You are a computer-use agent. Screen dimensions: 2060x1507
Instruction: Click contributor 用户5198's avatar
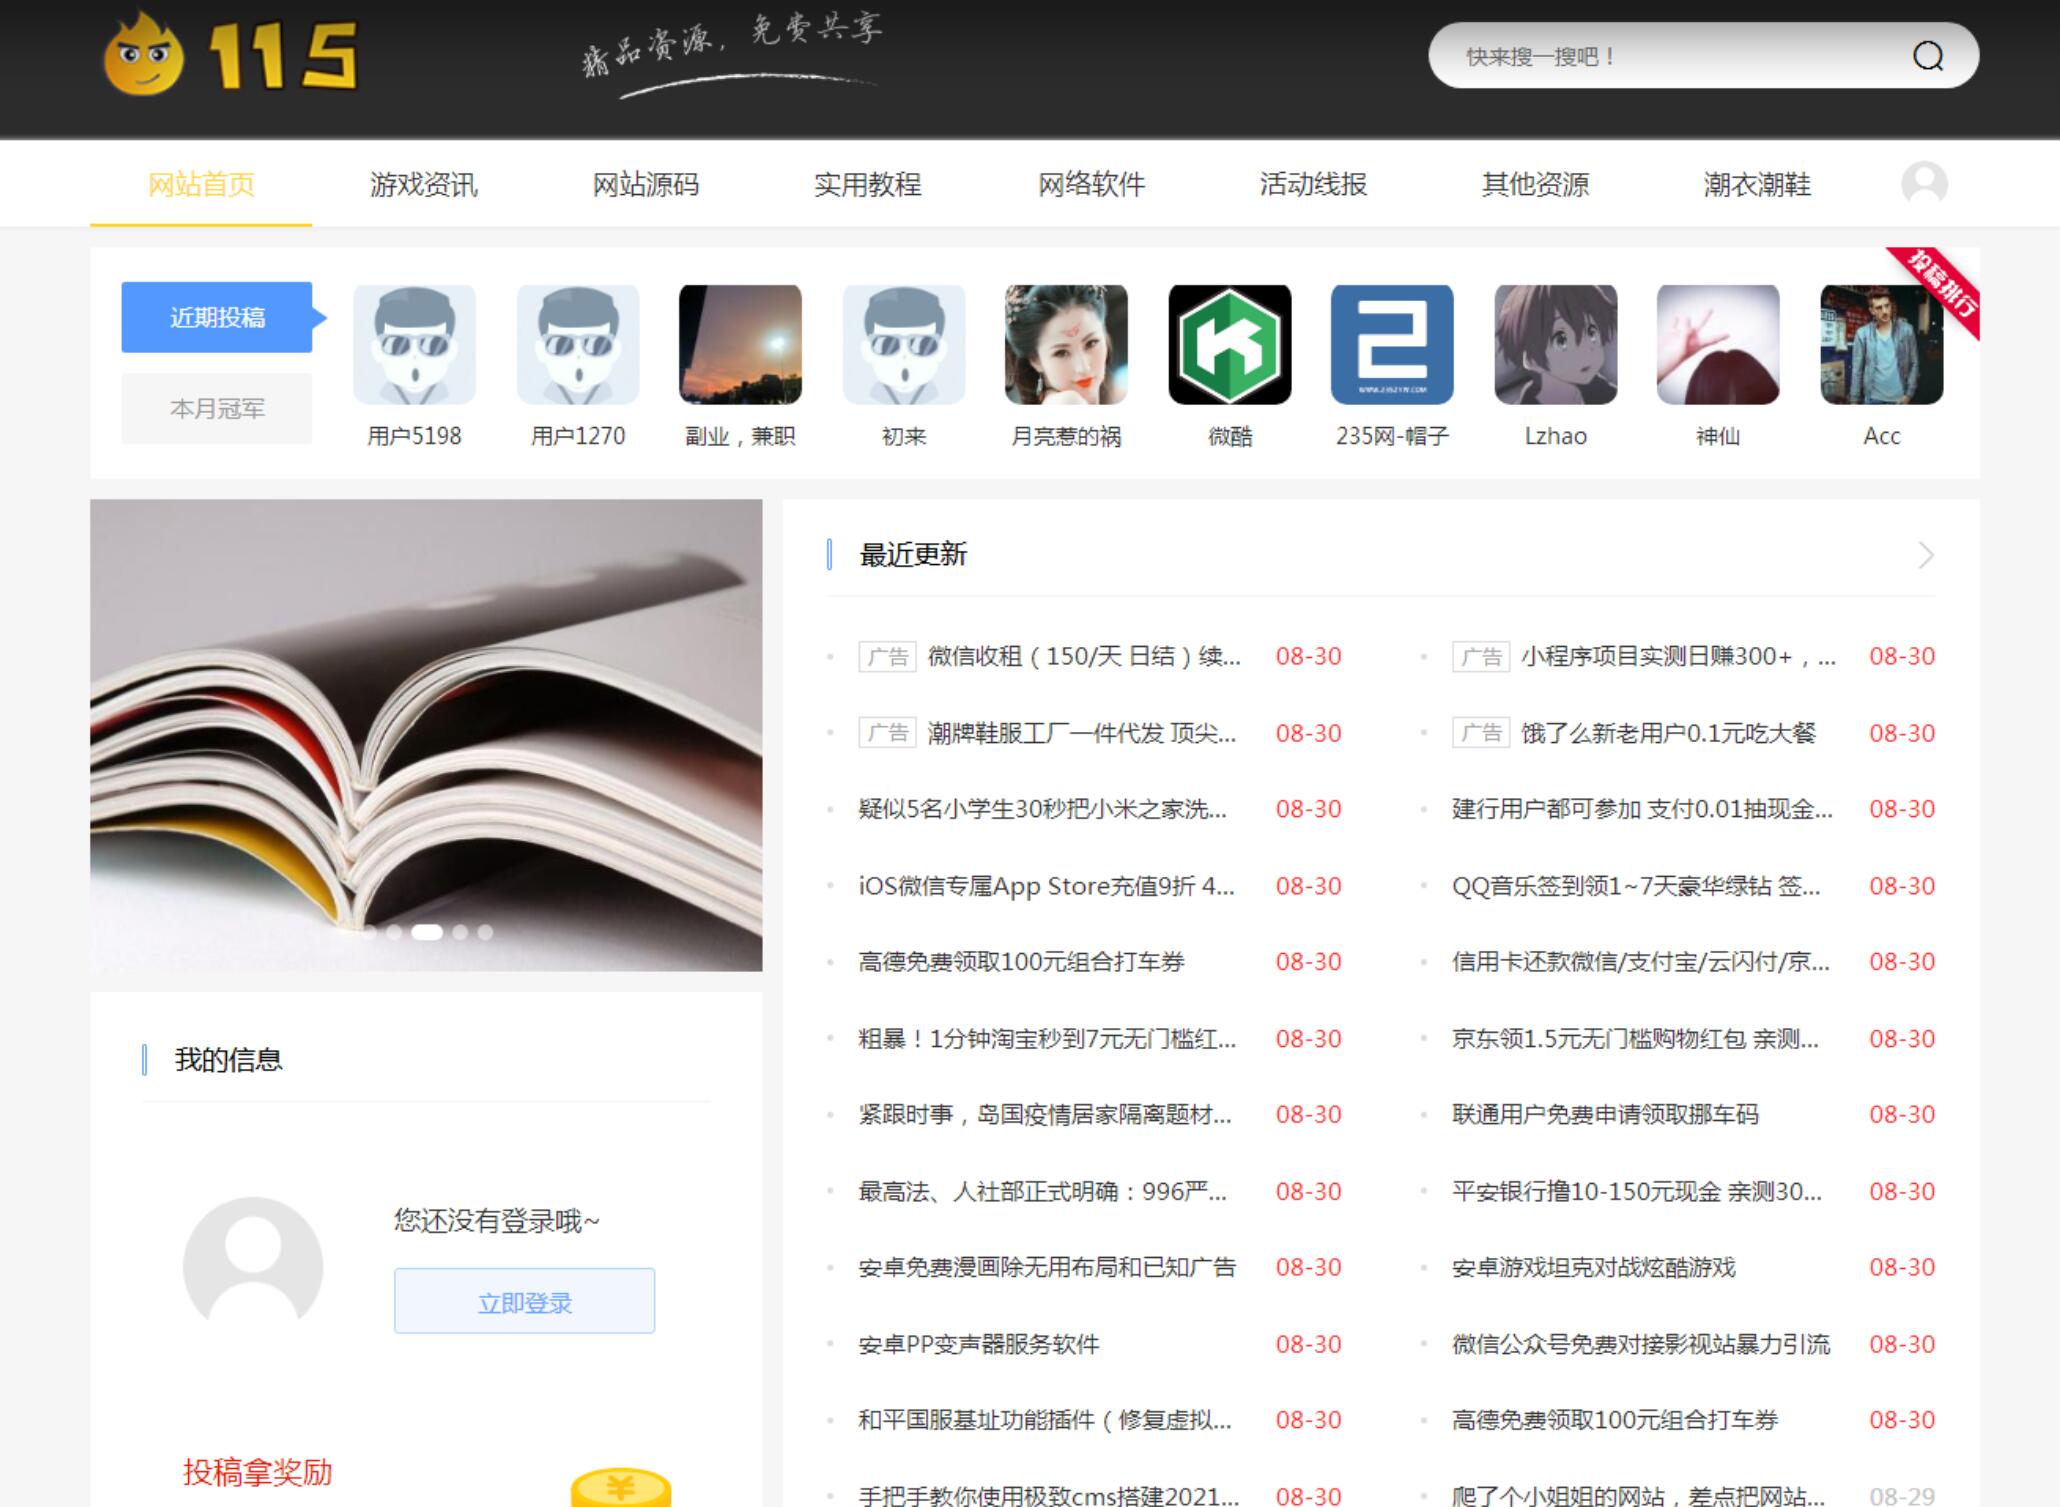pyautogui.click(x=414, y=344)
